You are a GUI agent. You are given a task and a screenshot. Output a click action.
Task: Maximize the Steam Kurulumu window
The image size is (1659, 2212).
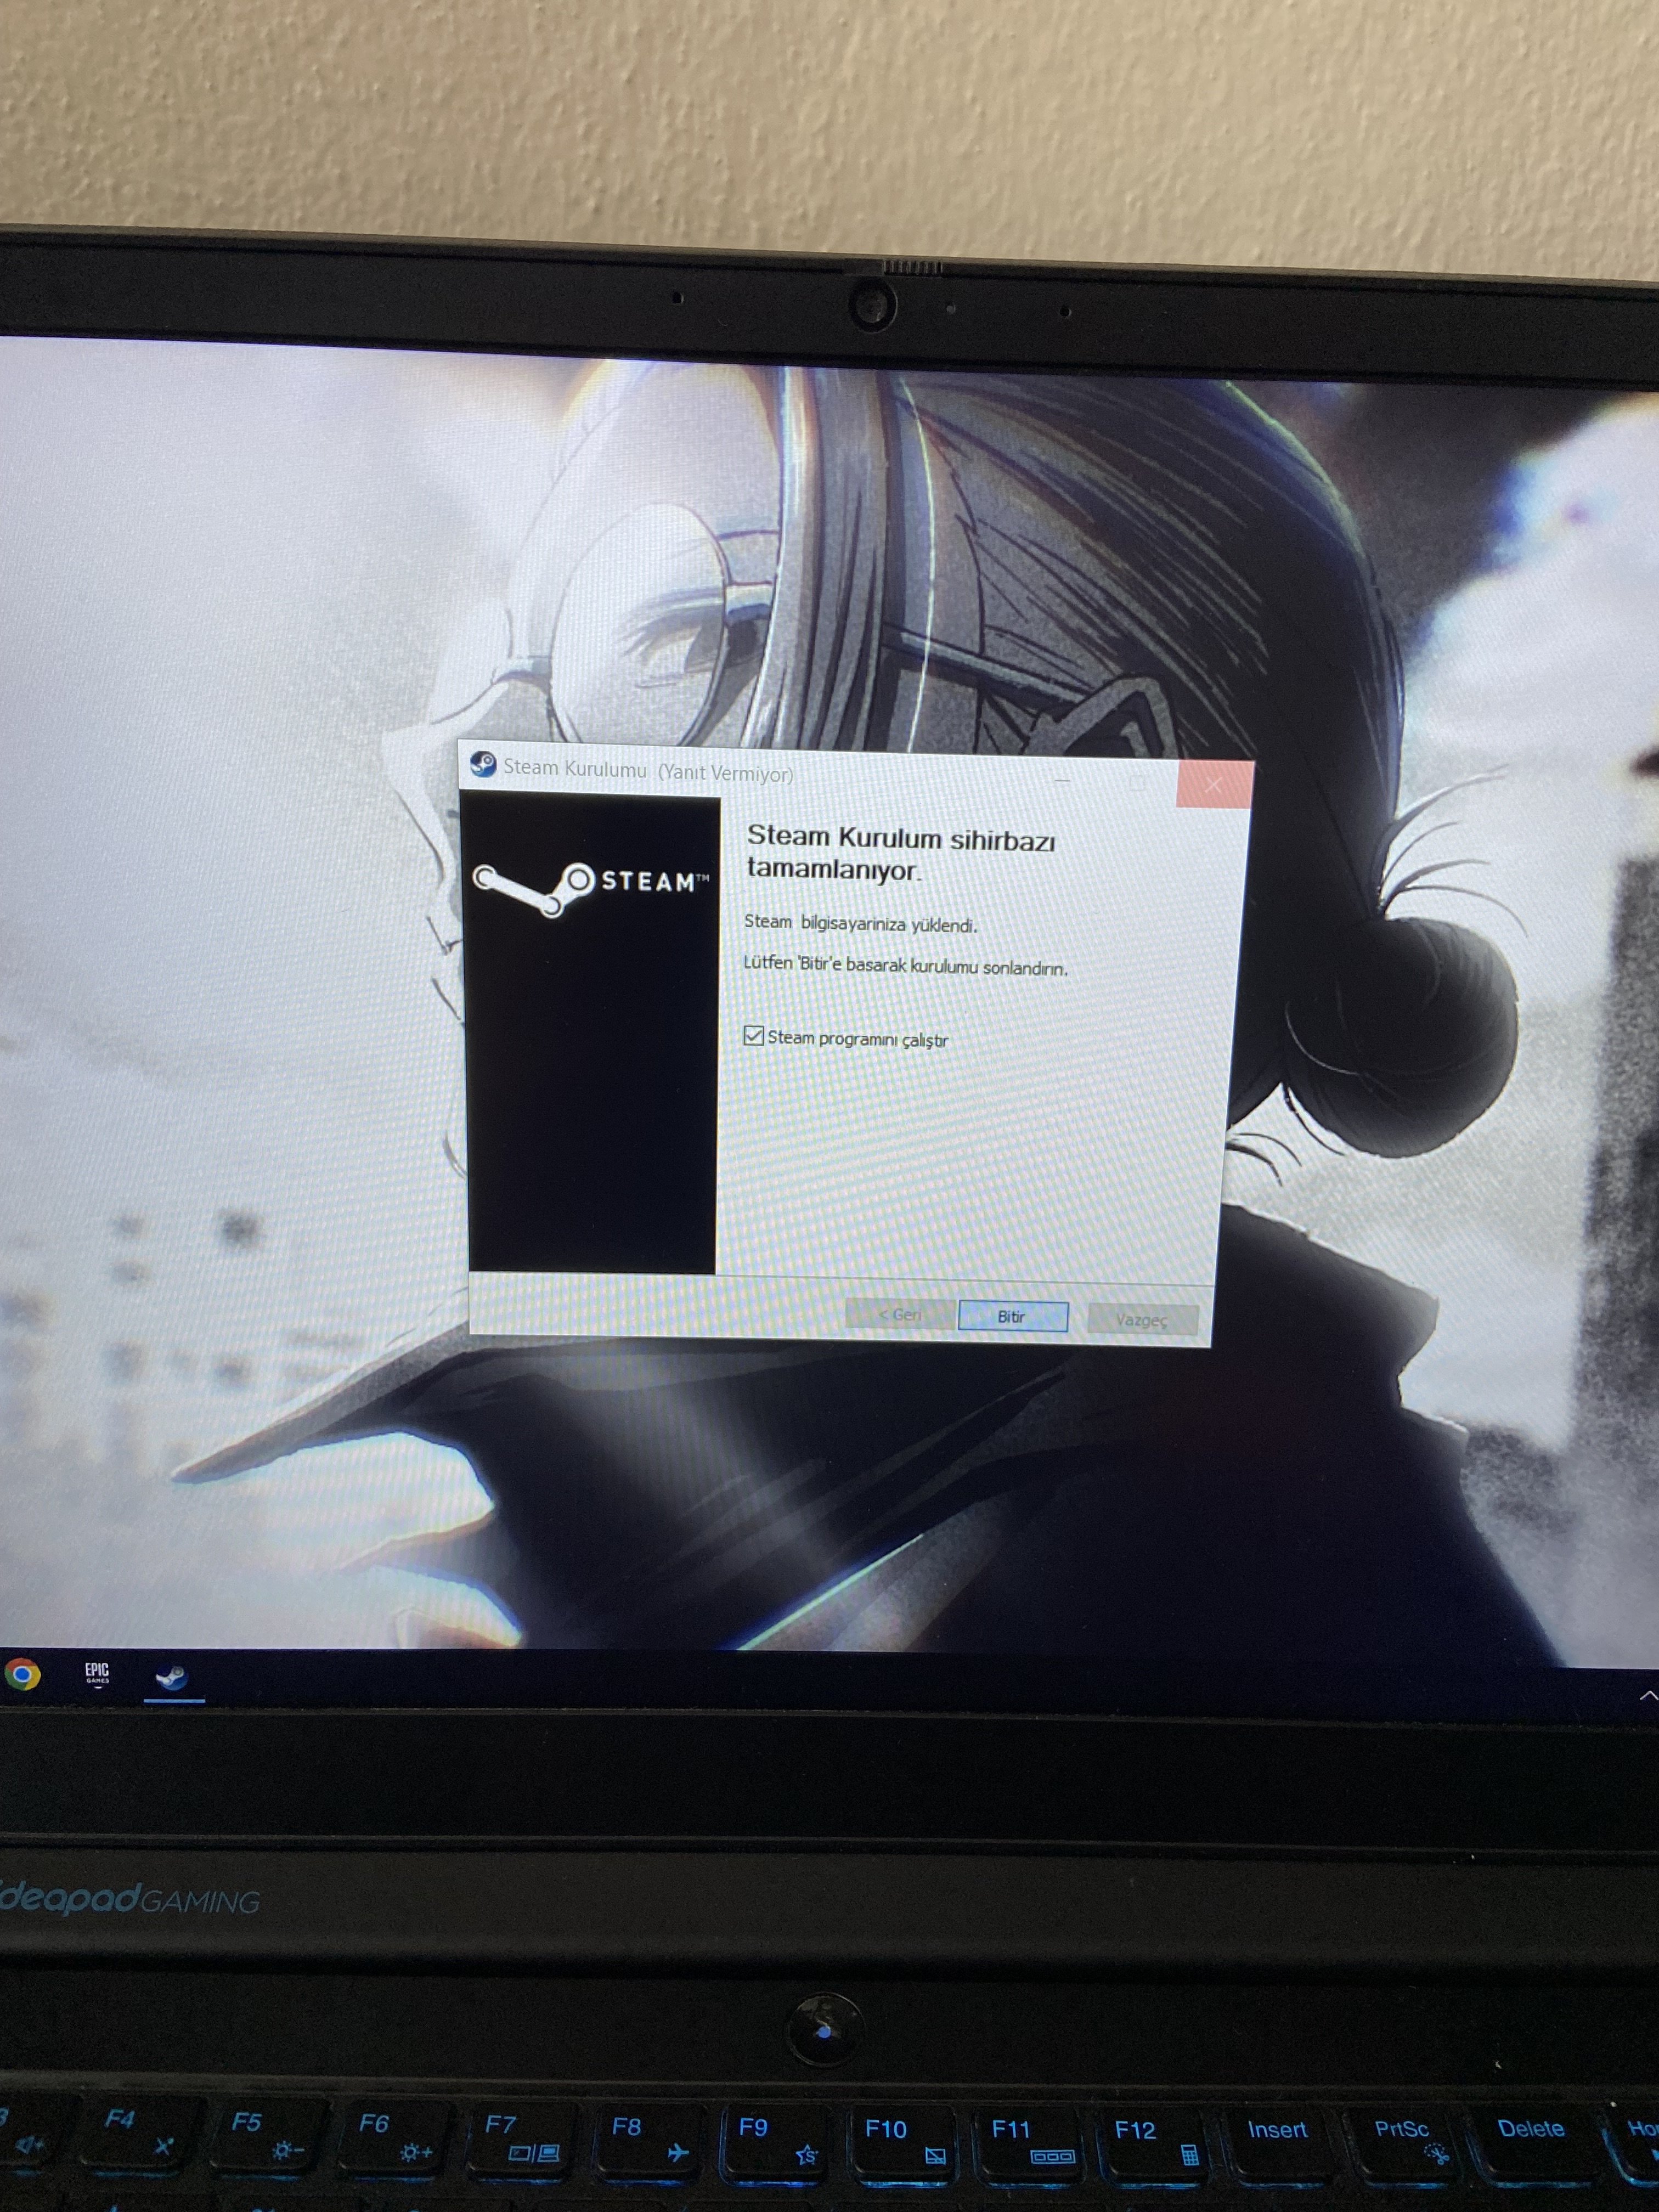1137,782
